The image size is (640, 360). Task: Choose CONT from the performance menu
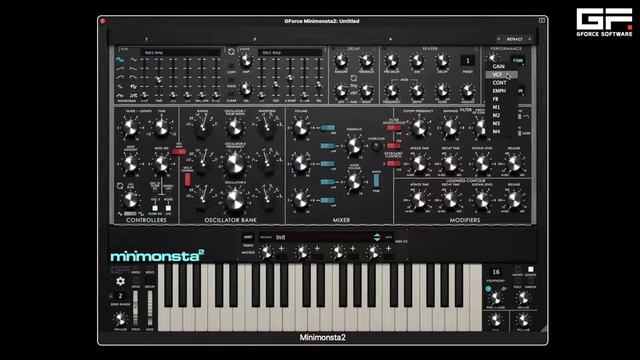(499, 82)
